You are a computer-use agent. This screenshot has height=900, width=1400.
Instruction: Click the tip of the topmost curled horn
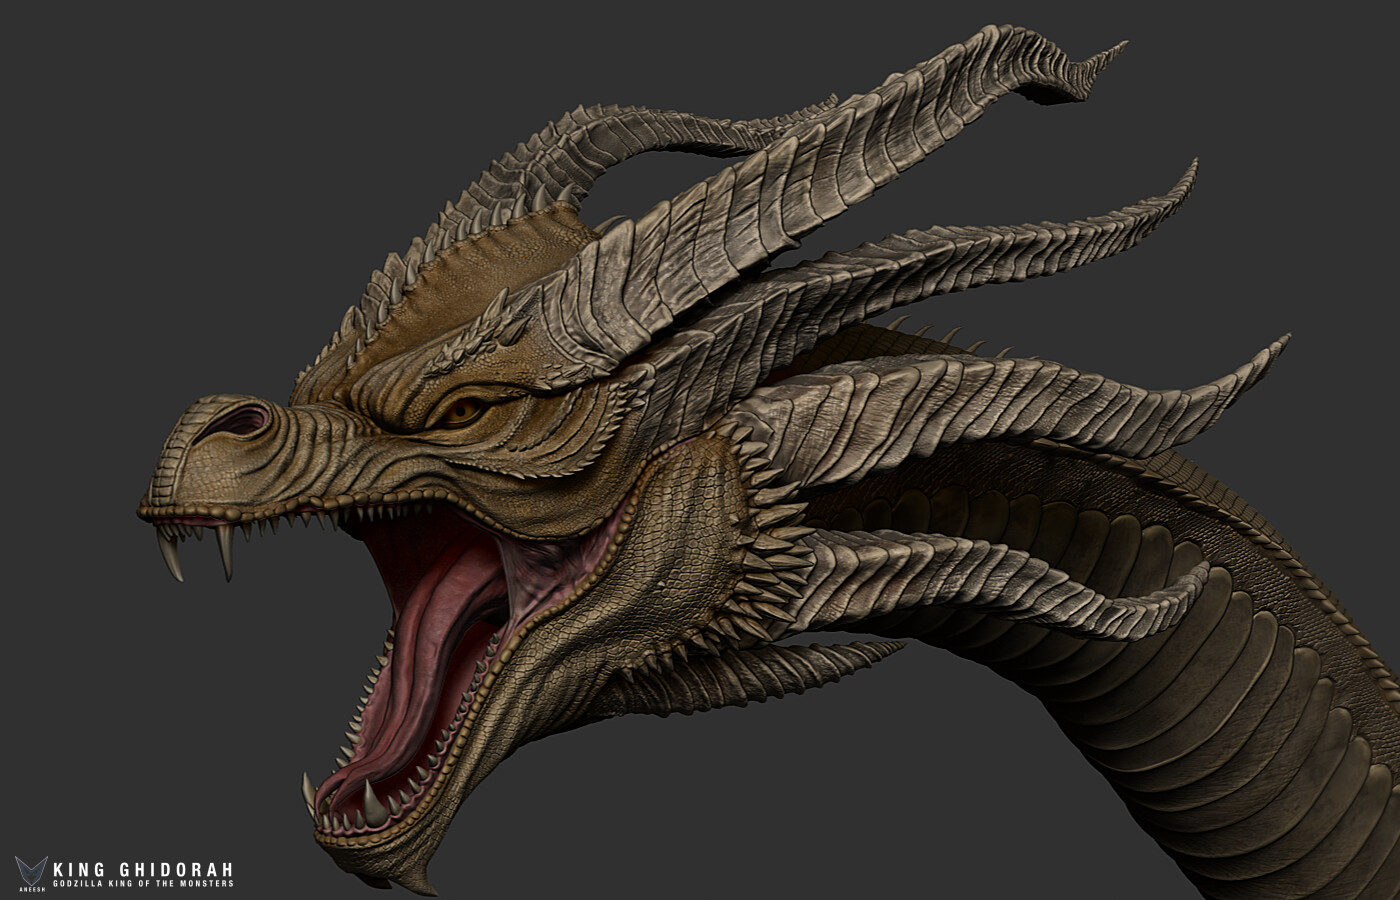[1118, 46]
